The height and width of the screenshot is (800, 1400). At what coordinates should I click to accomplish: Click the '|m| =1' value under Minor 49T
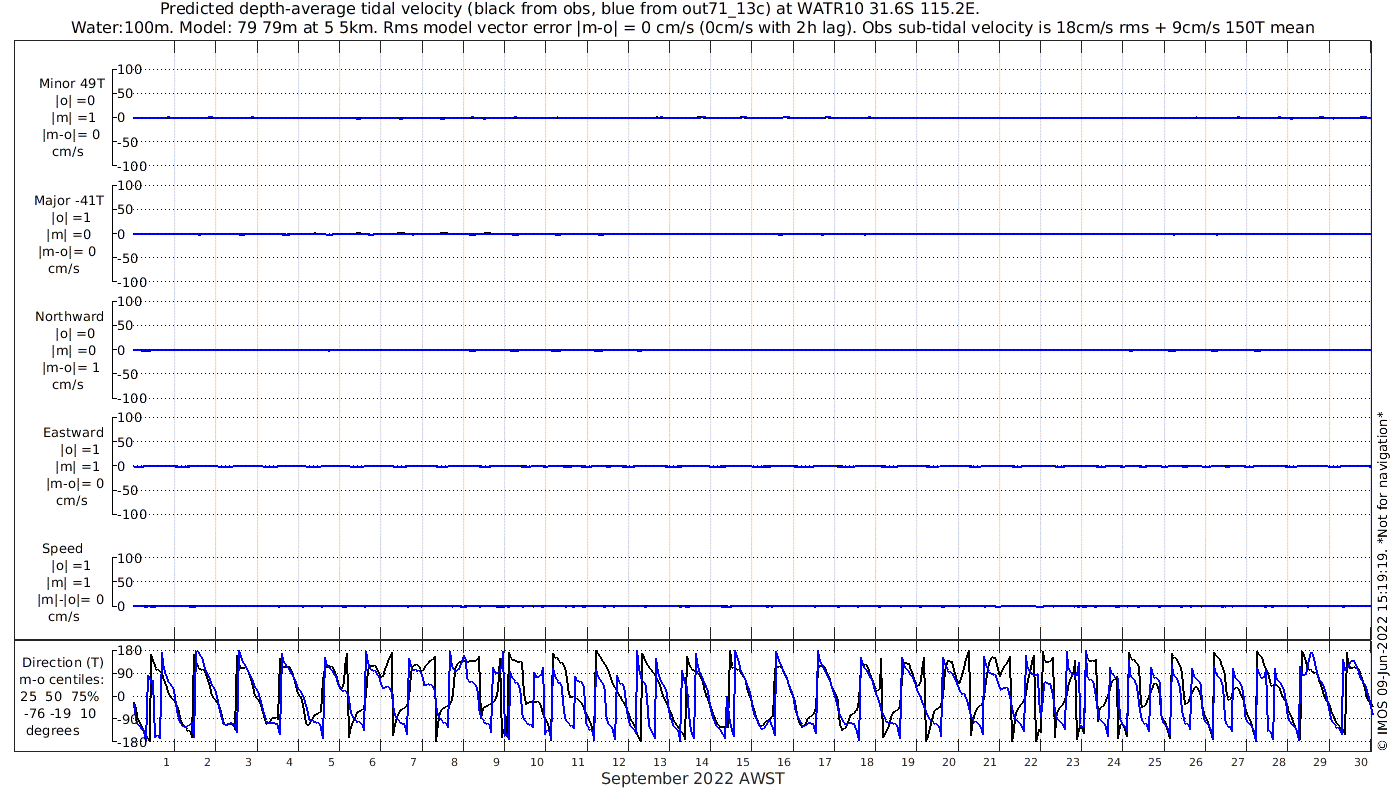[x=74, y=118]
